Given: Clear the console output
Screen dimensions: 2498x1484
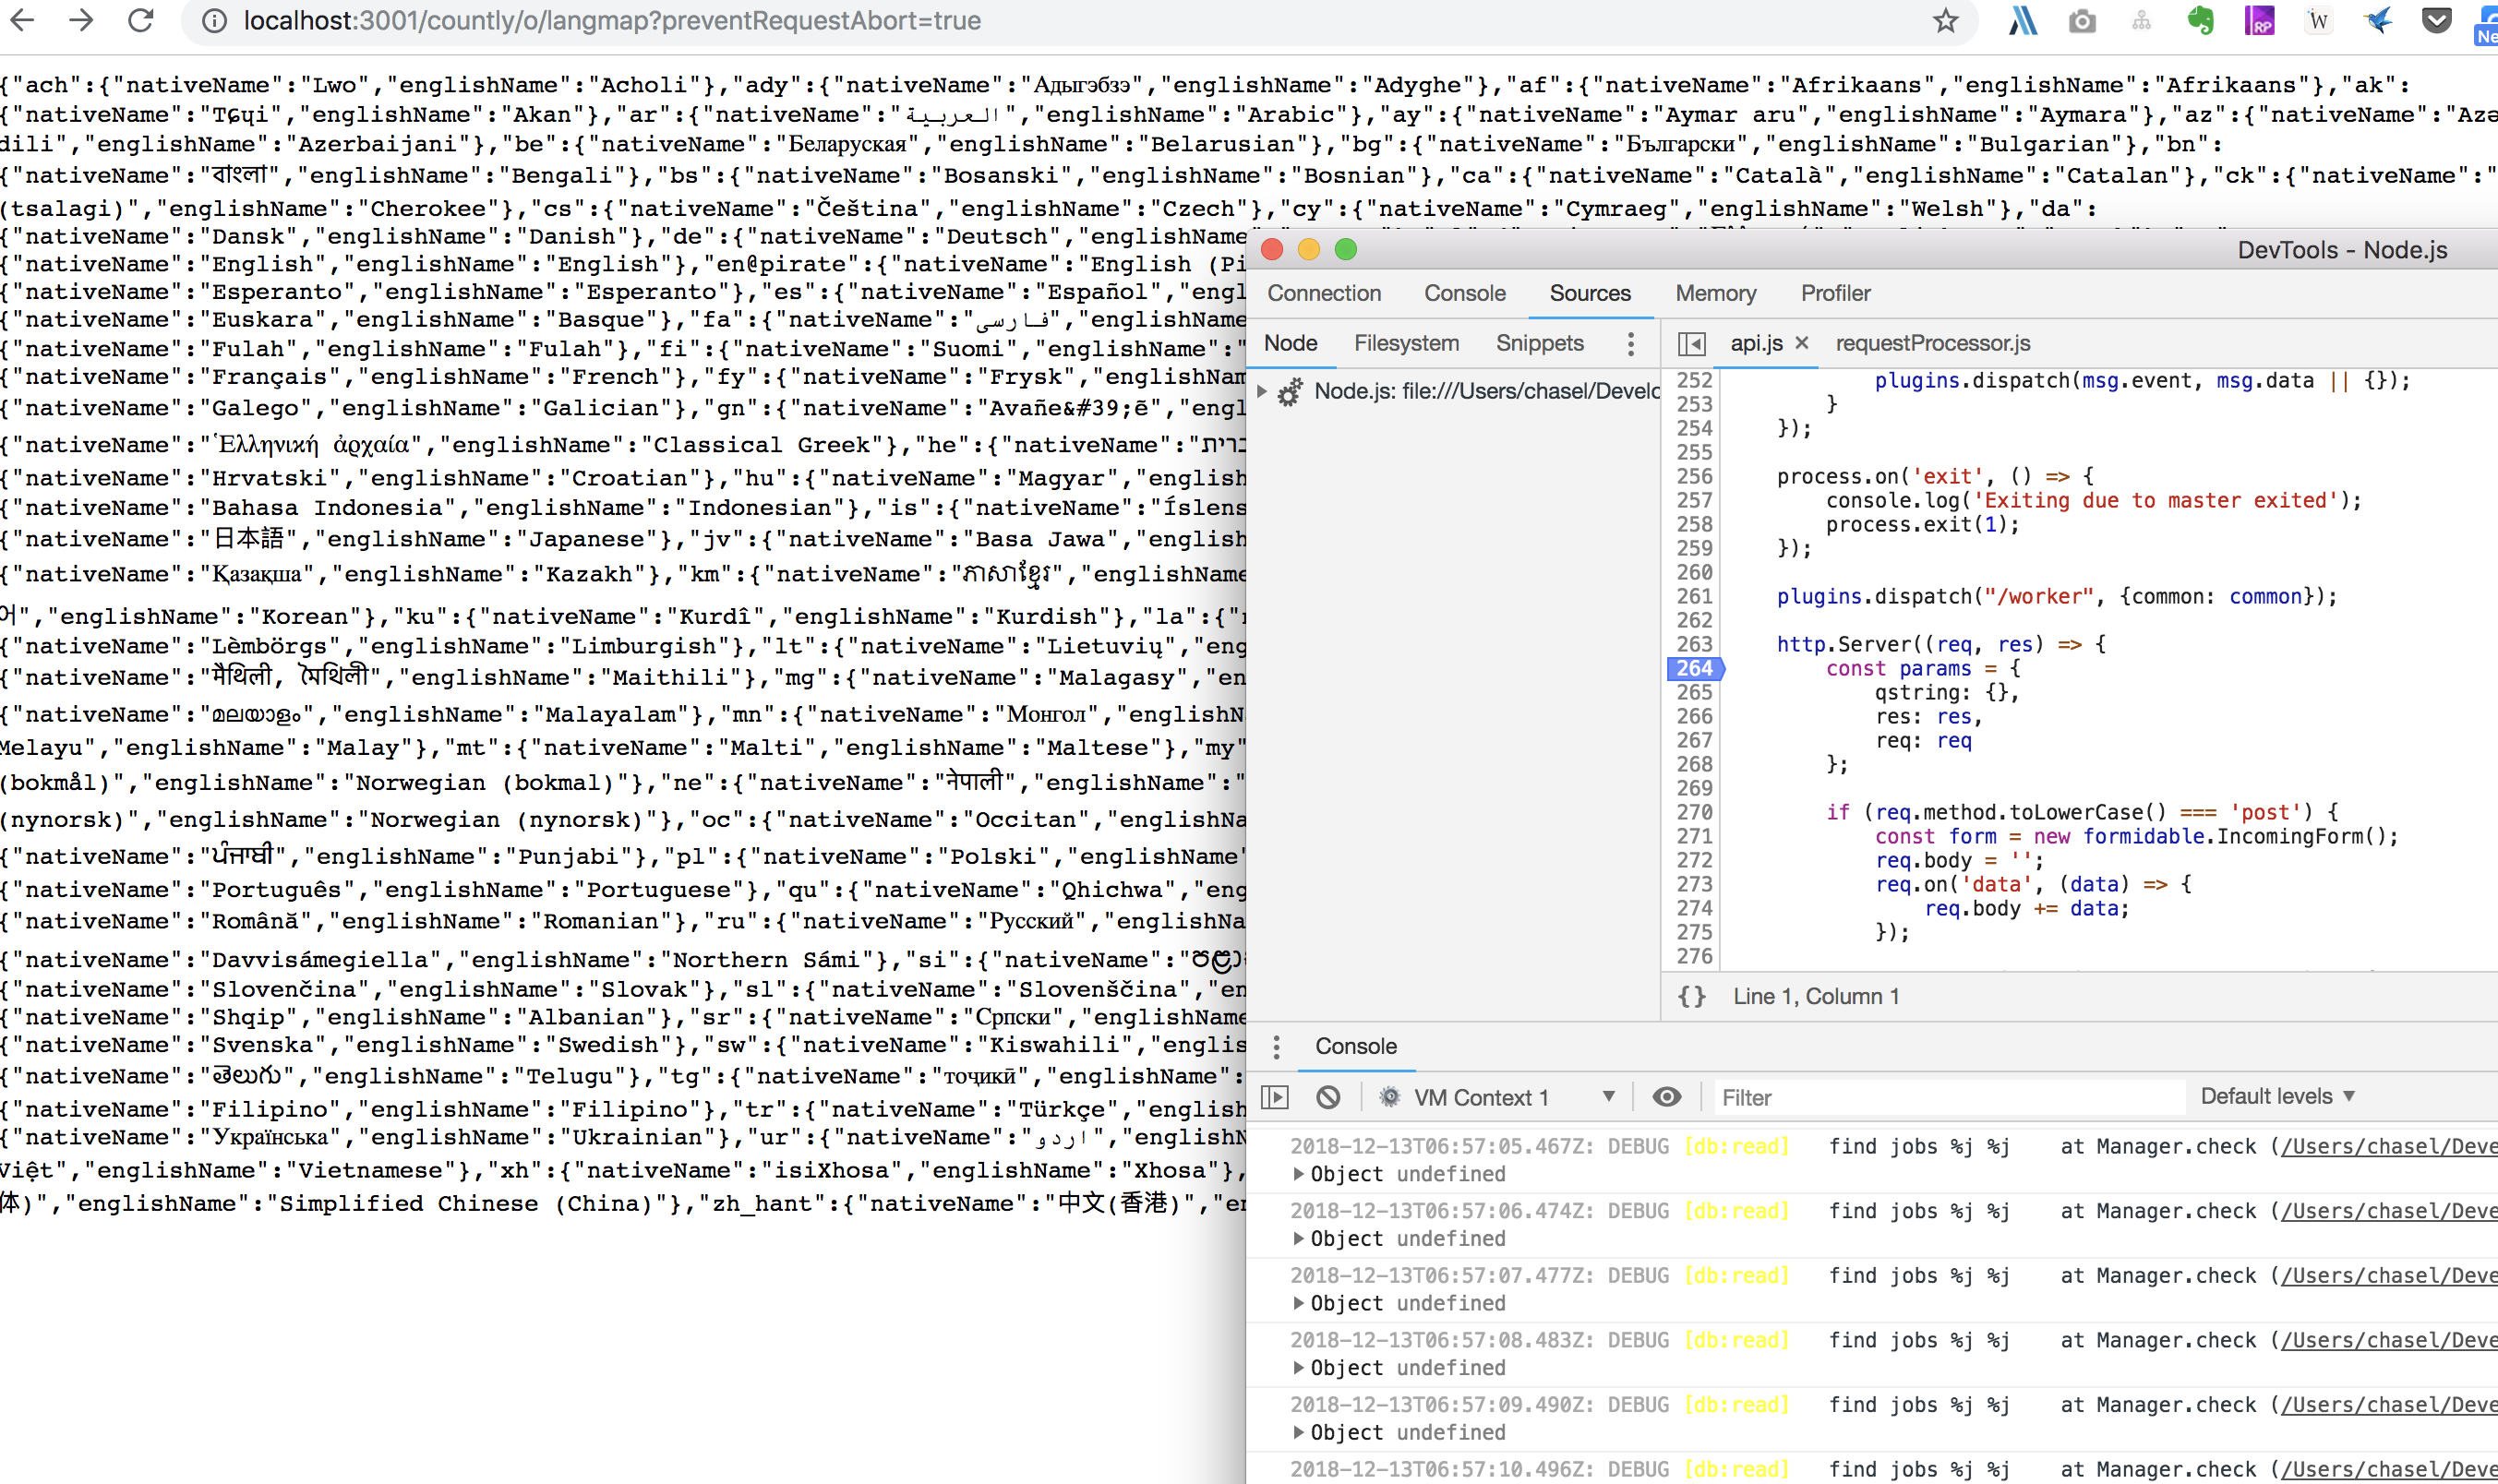Looking at the screenshot, I should click(x=1328, y=1097).
